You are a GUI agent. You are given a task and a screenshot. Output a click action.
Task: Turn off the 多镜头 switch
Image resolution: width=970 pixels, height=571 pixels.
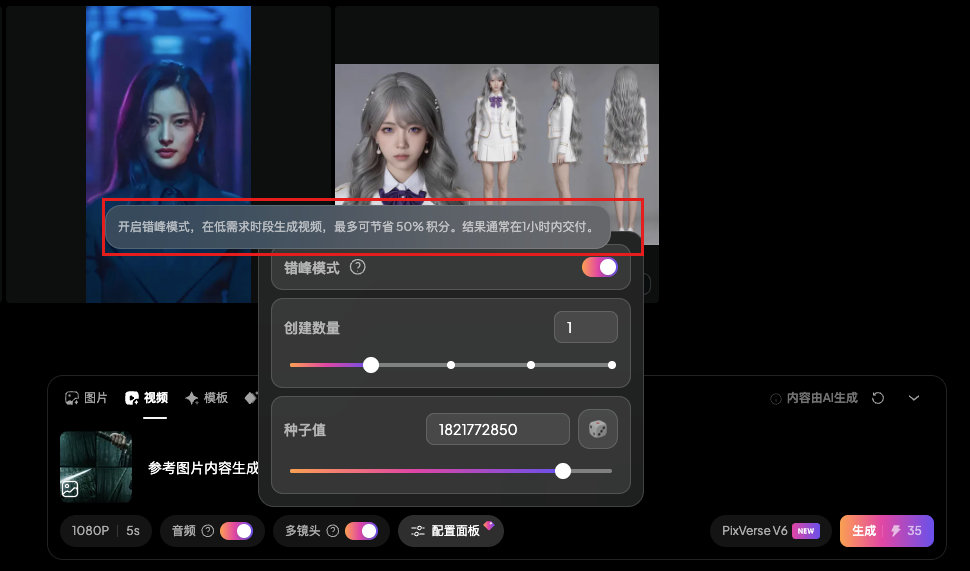click(x=361, y=531)
